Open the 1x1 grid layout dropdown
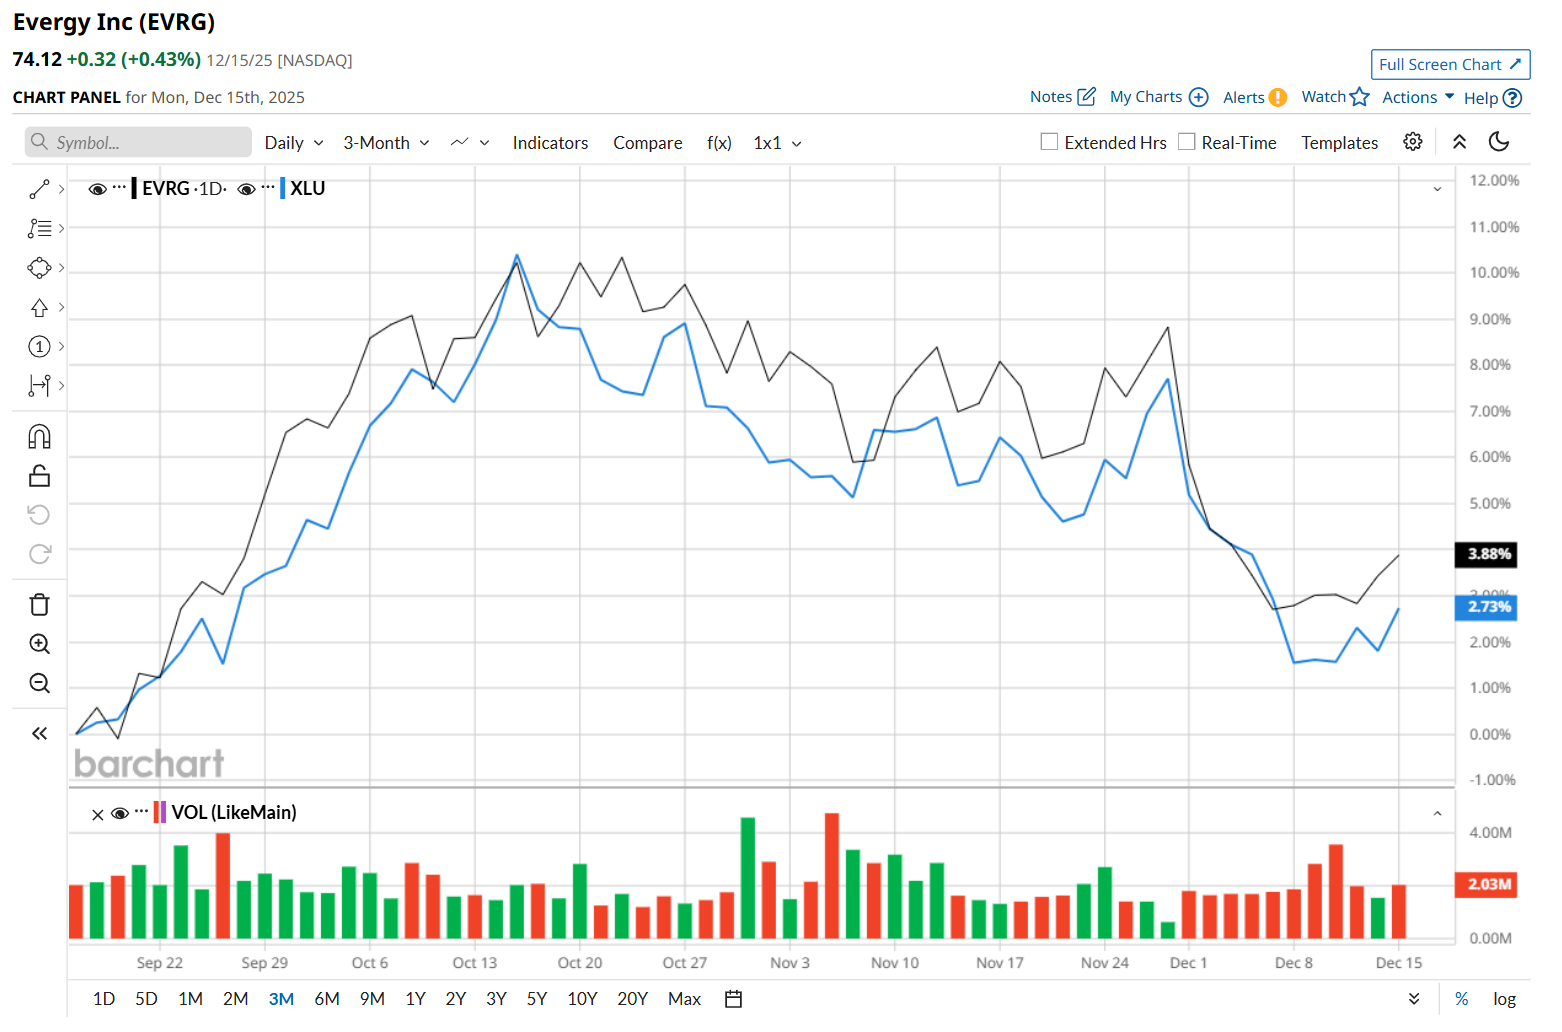 [x=777, y=143]
